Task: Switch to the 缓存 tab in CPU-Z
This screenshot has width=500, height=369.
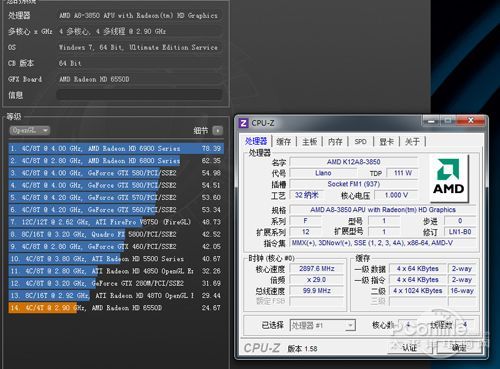Action: tap(284, 142)
